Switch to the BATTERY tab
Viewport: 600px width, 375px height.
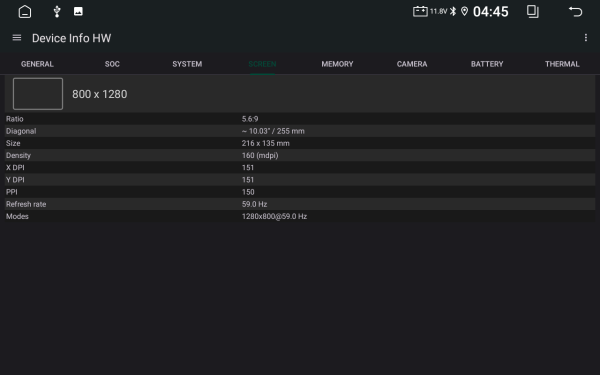pos(487,64)
